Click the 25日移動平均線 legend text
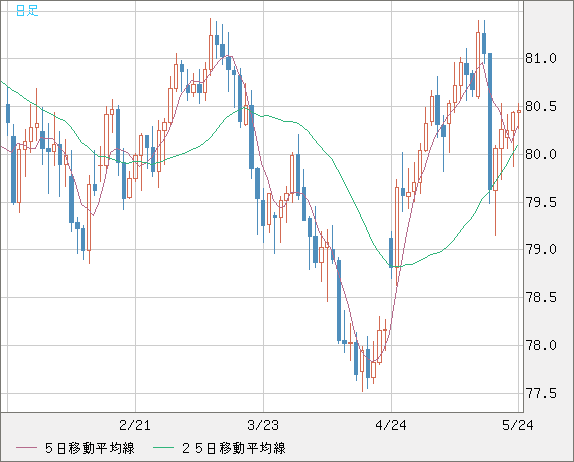Screen dimensions: 574x462 234,448
